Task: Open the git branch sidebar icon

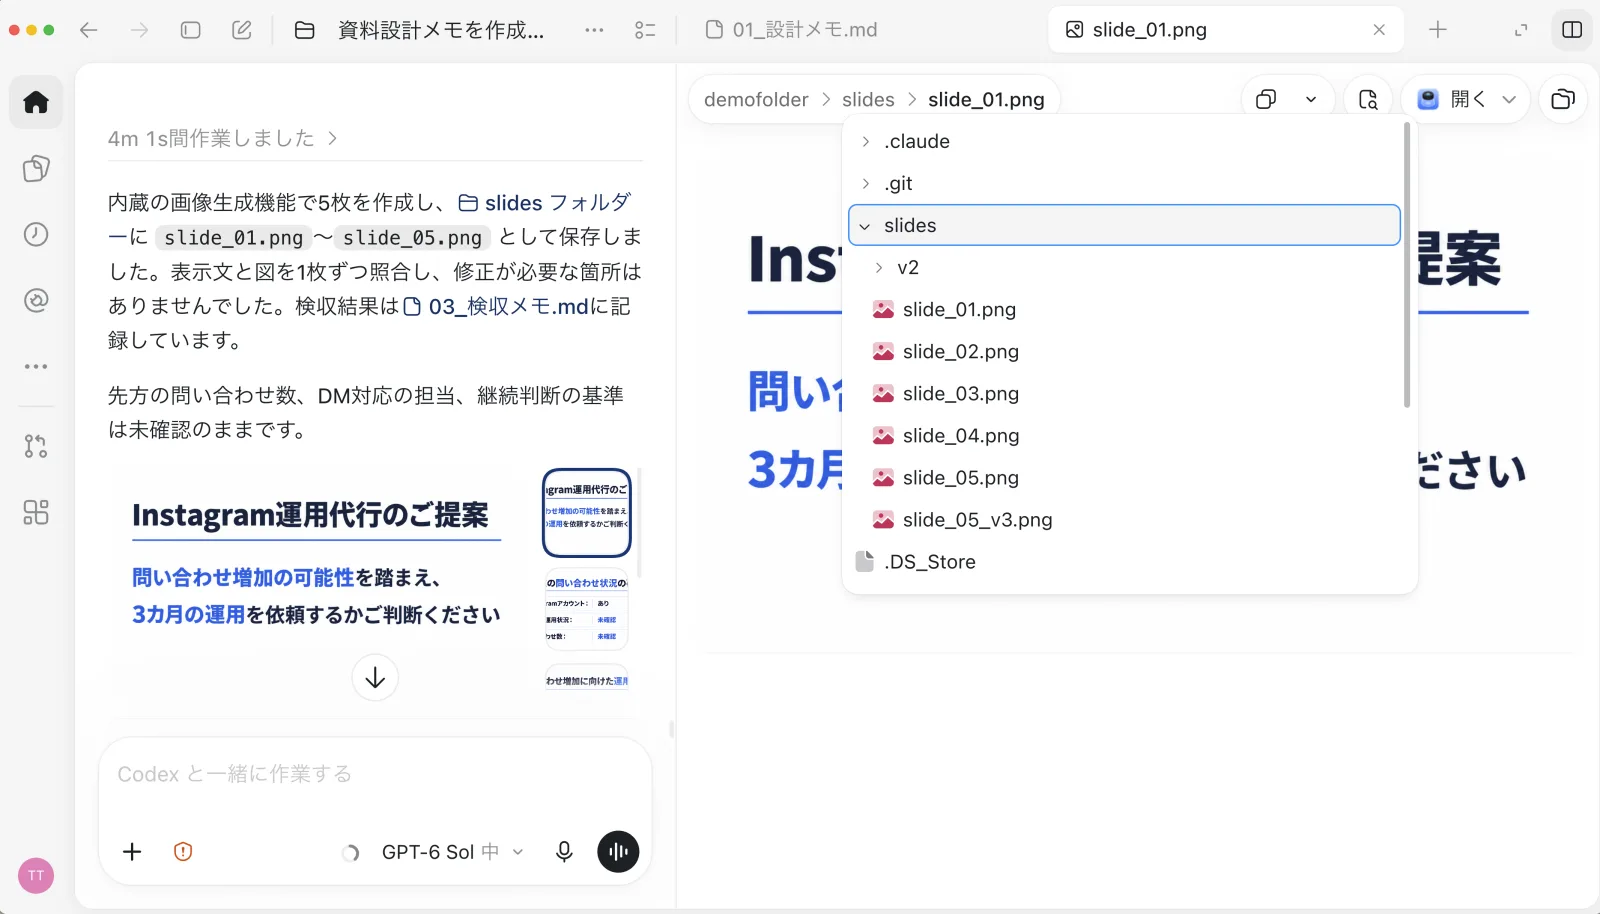Action: point(36,446)
